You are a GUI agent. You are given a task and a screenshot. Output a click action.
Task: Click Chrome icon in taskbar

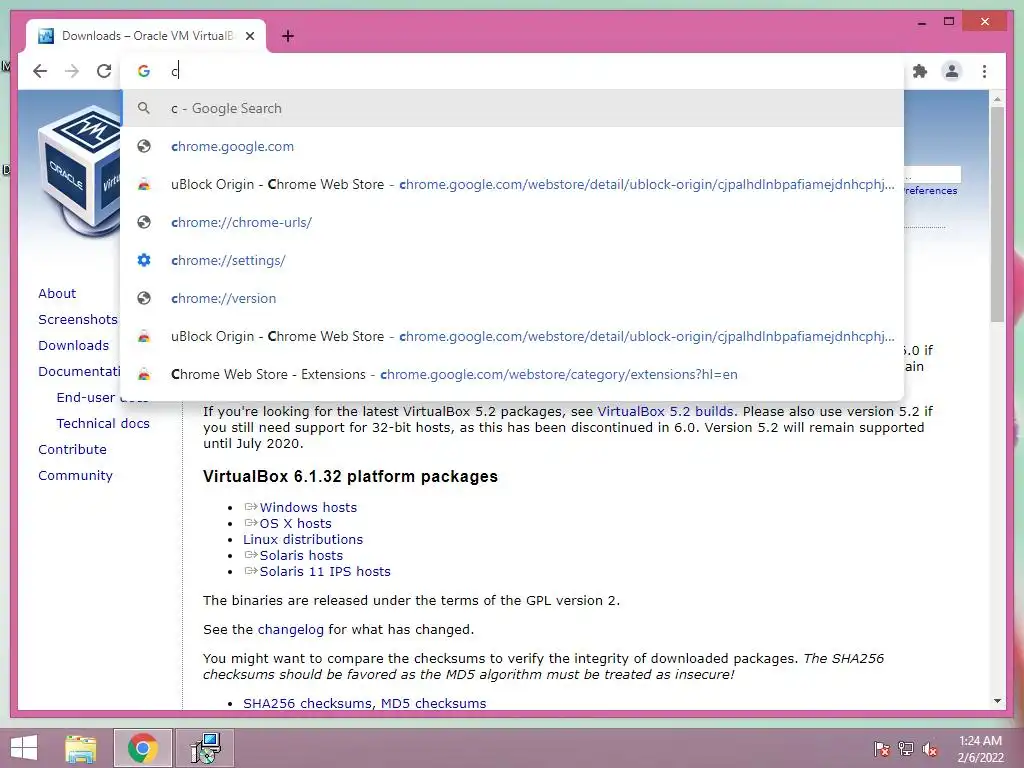tap(143, 748)
